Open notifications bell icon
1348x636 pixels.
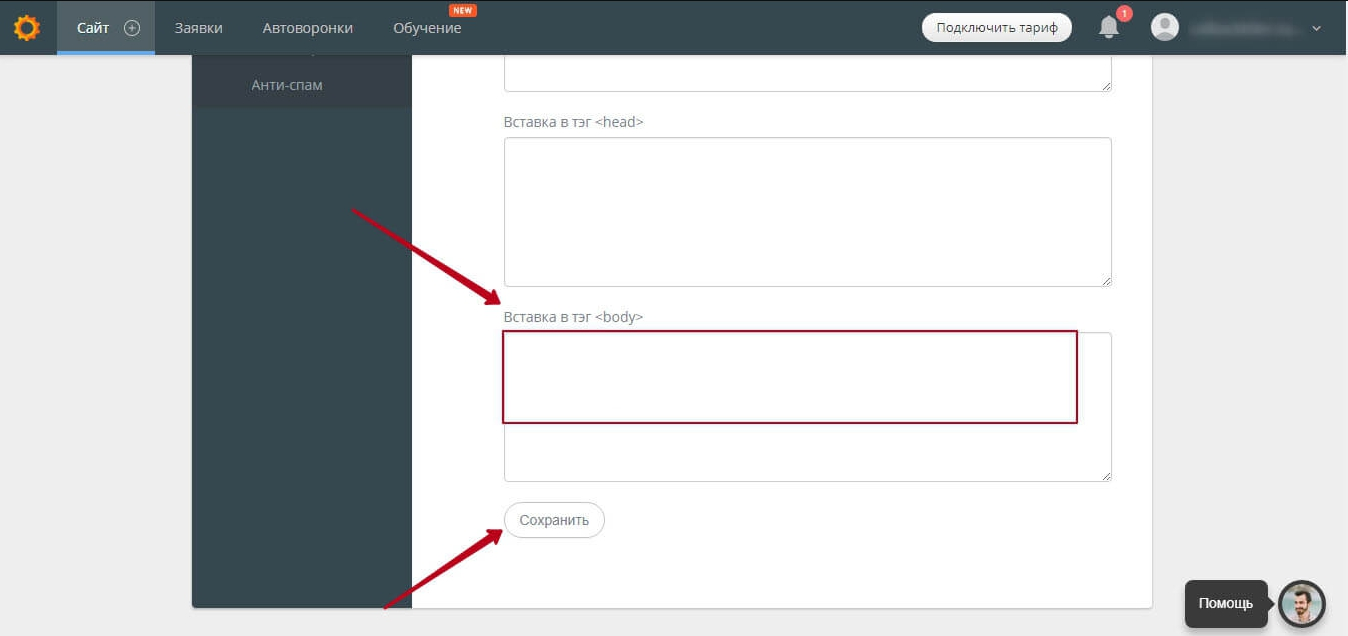point(1109,28)
